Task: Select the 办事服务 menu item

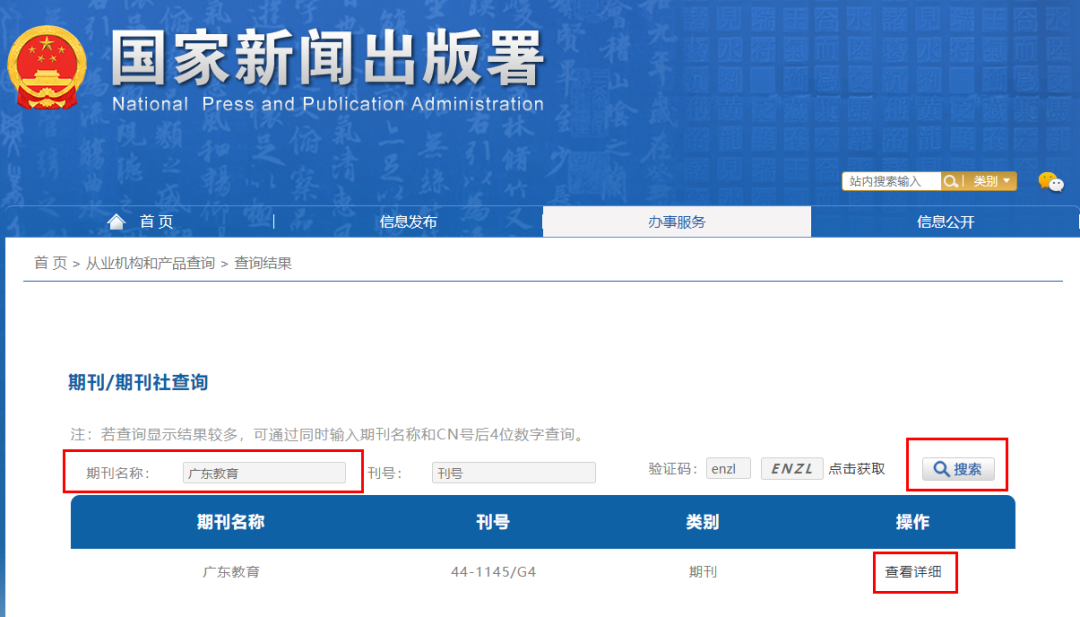Action: coord(676,221)
